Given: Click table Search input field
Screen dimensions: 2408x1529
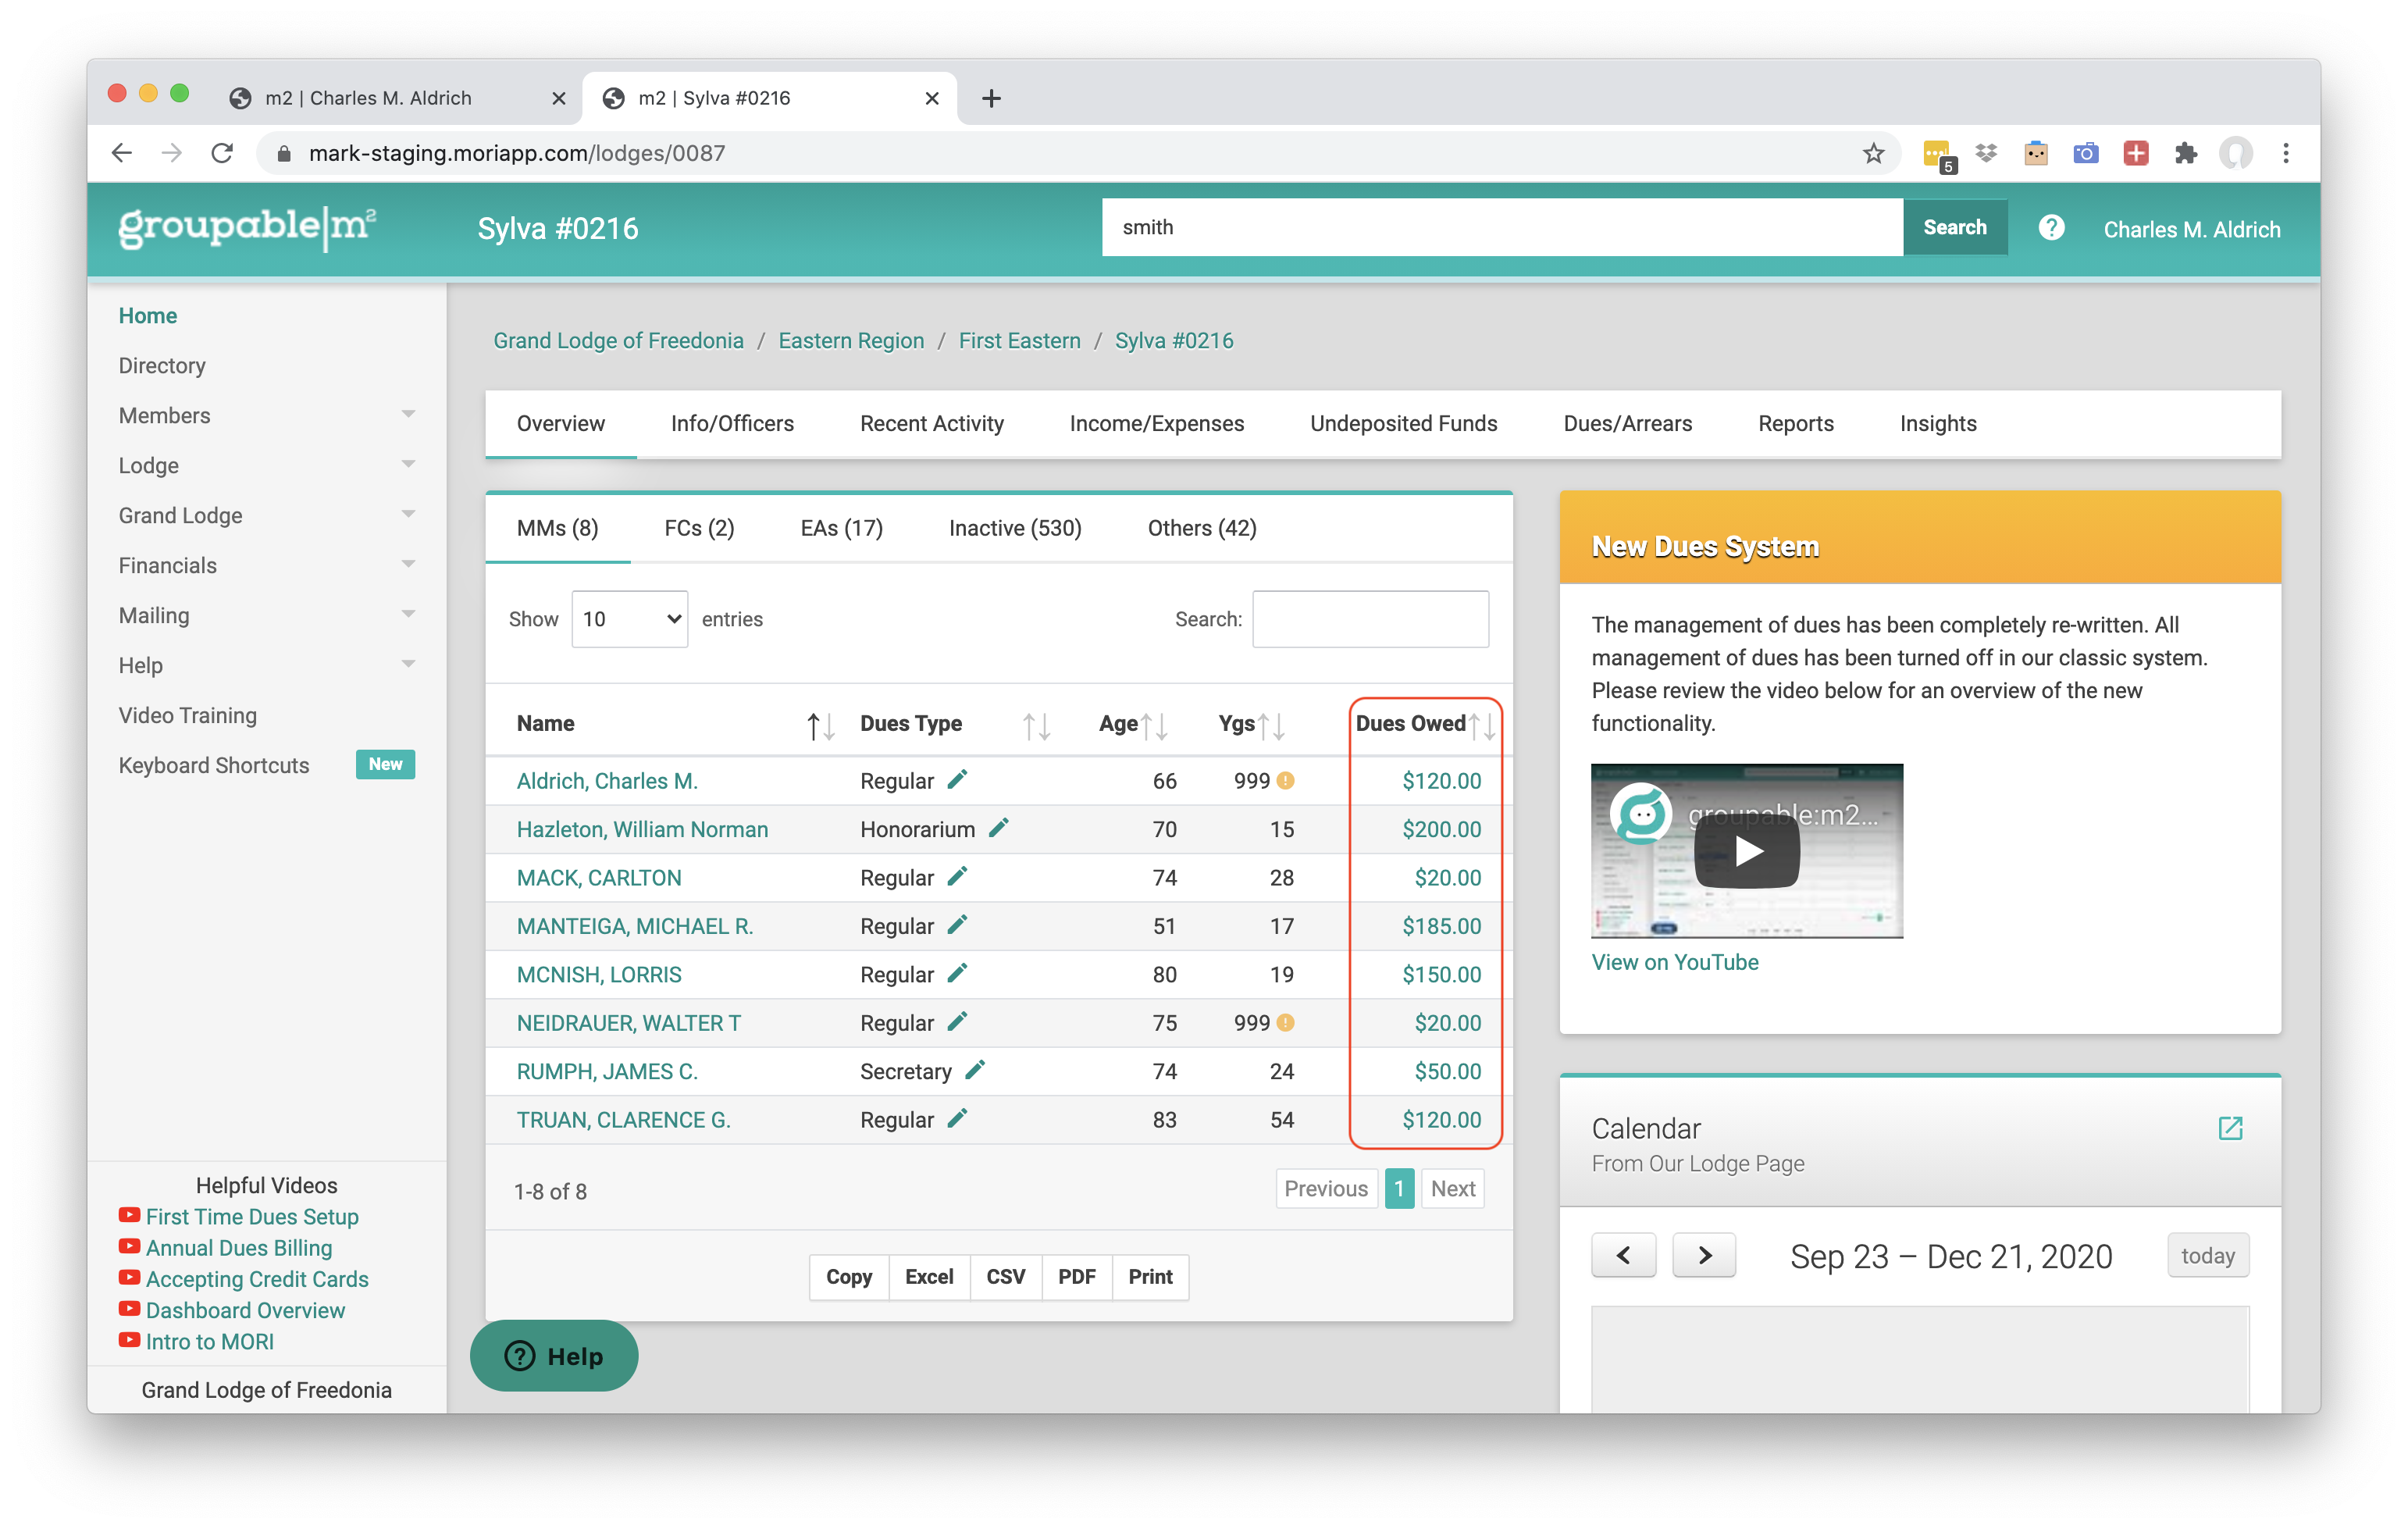Looking at the screenshot, I should click(x=1370, y=619).
